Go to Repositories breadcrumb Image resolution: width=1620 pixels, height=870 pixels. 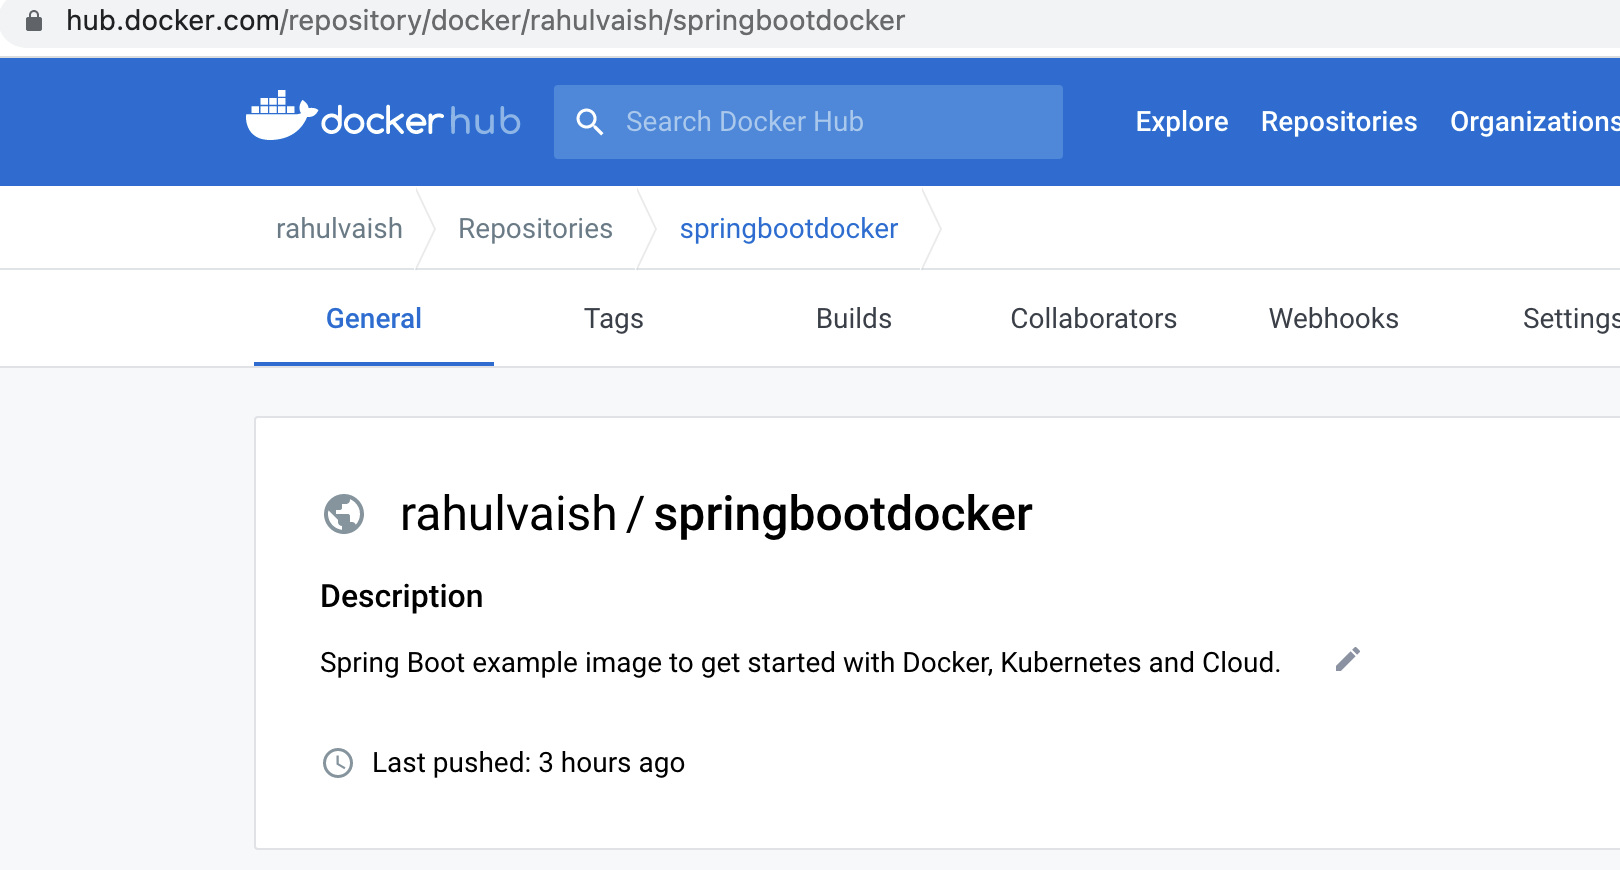[535, 229]
